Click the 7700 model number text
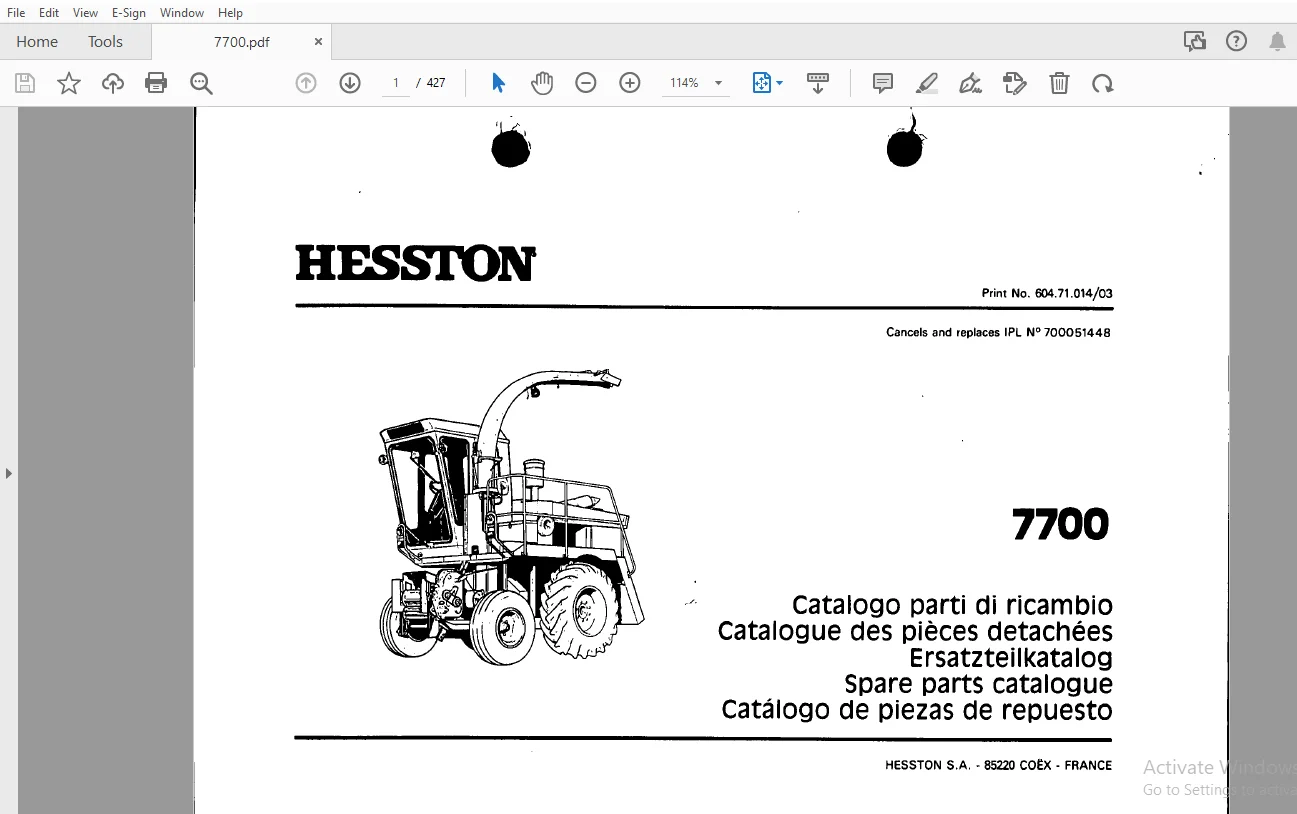The height and width of the screenshot is (814, 1297). coord(1061,525)
